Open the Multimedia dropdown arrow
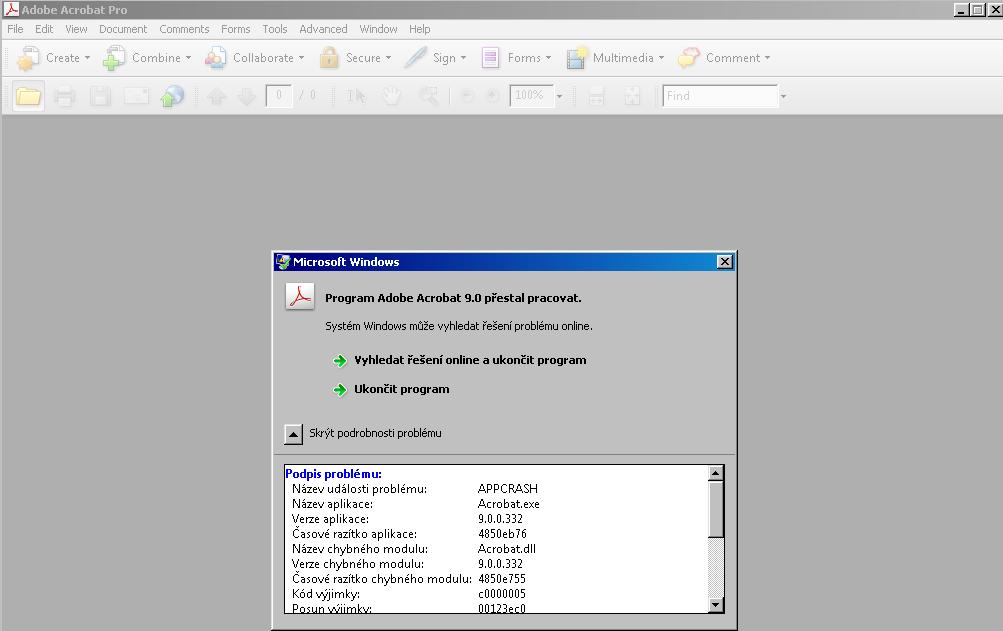The height and width of the screenshot is (631, 1003). tap(661, 58)
